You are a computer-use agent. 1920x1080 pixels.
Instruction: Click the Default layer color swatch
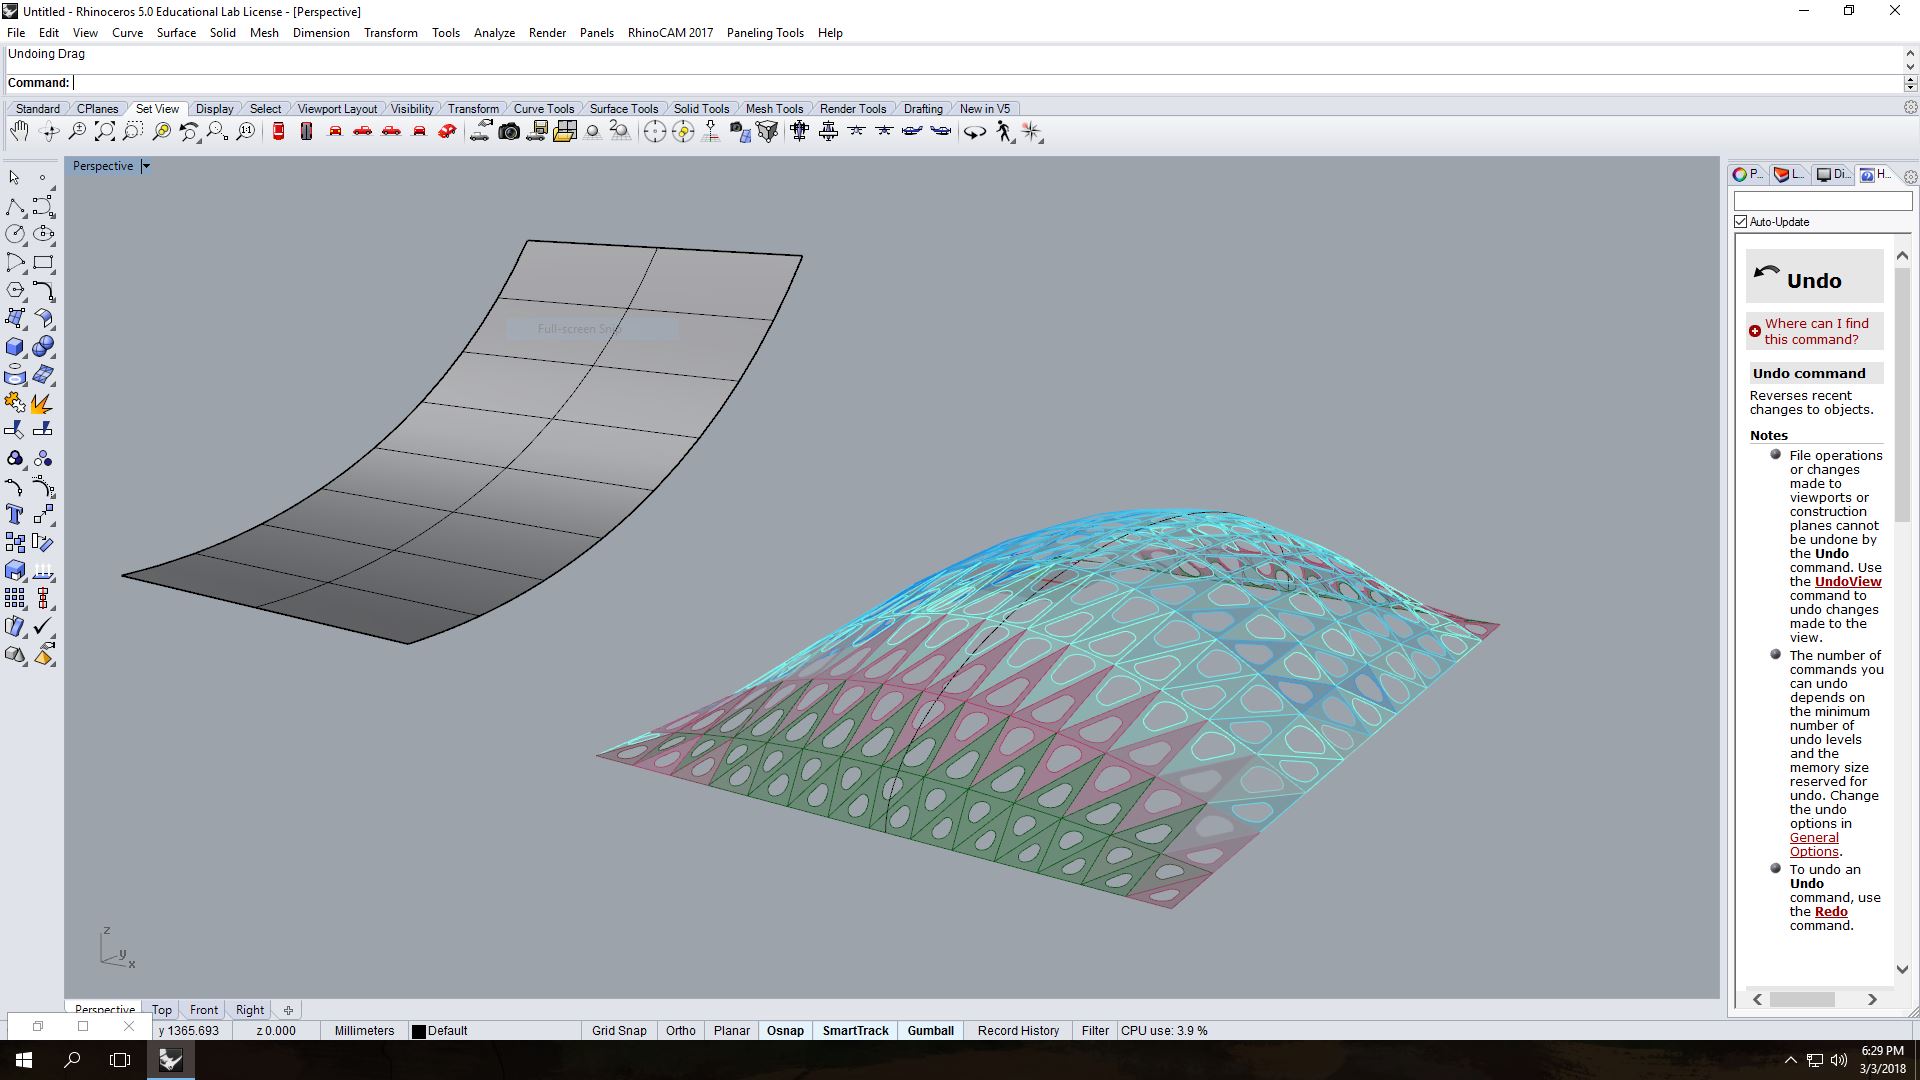[x=419, y=1031]
